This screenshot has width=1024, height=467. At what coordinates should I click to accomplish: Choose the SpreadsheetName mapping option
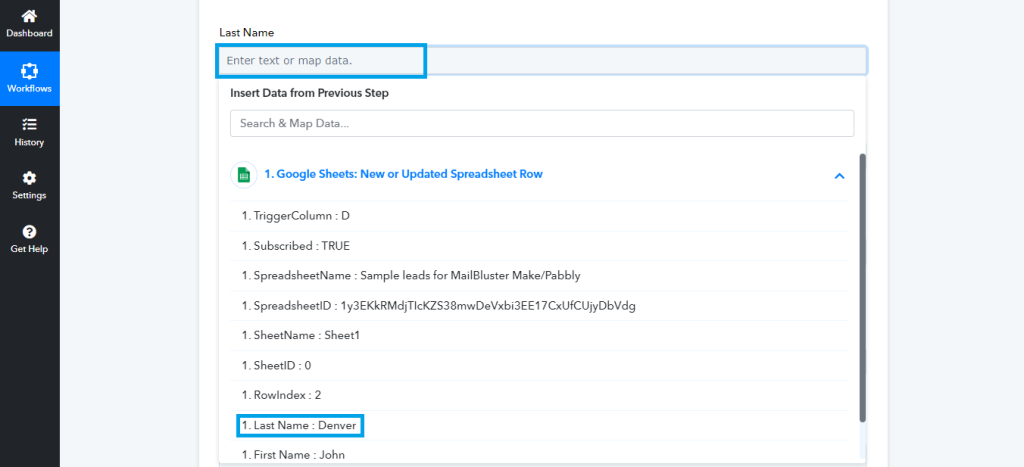tap(411, 276)
